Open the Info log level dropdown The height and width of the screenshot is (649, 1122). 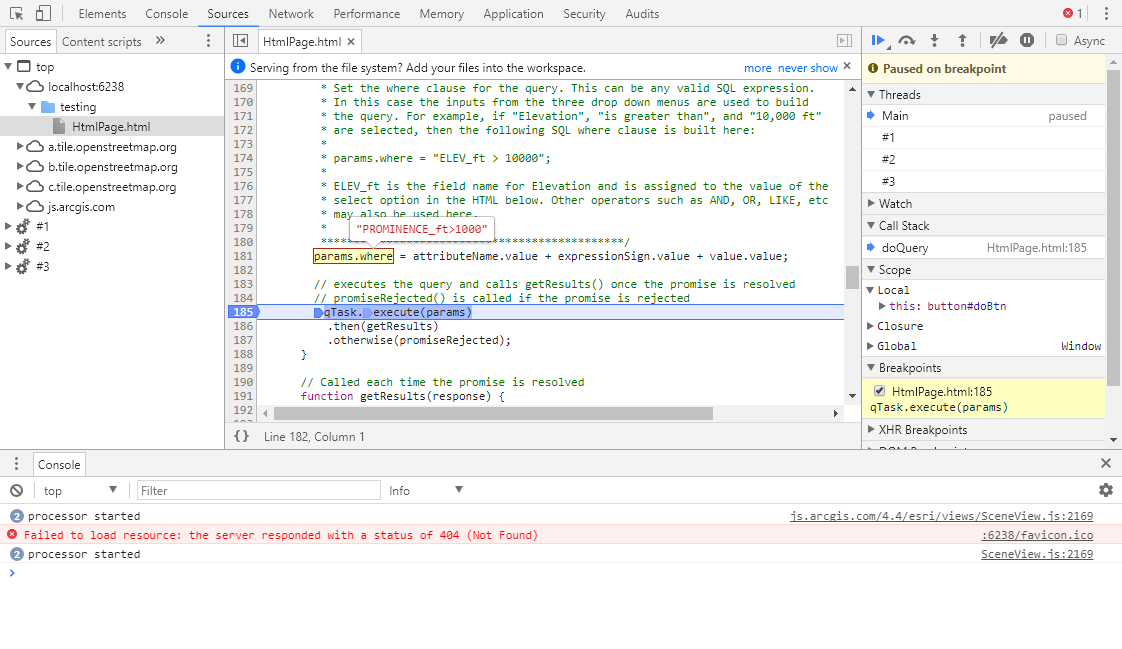click(426, 490)
